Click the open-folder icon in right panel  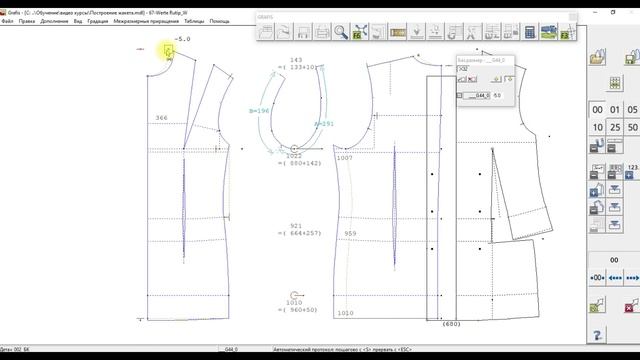[x=598, y=57]
